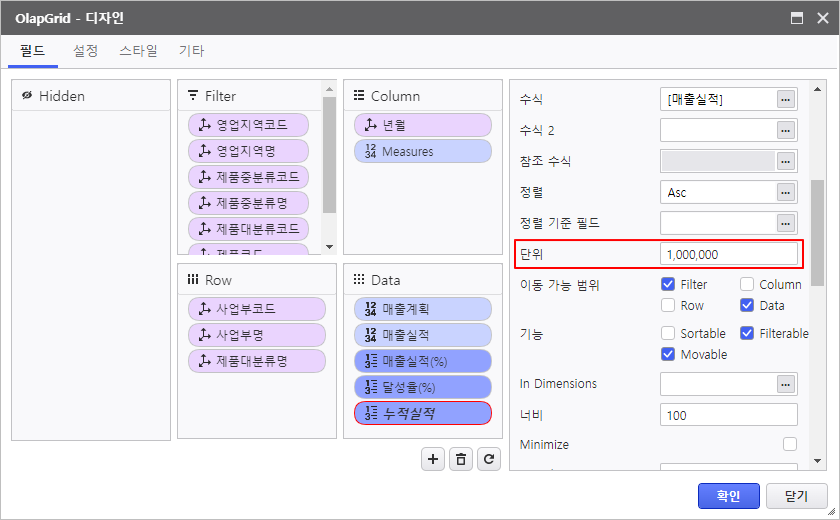Click the add field plus icon
This screenshot has height=520, width=840.
(x=433, y=459)
